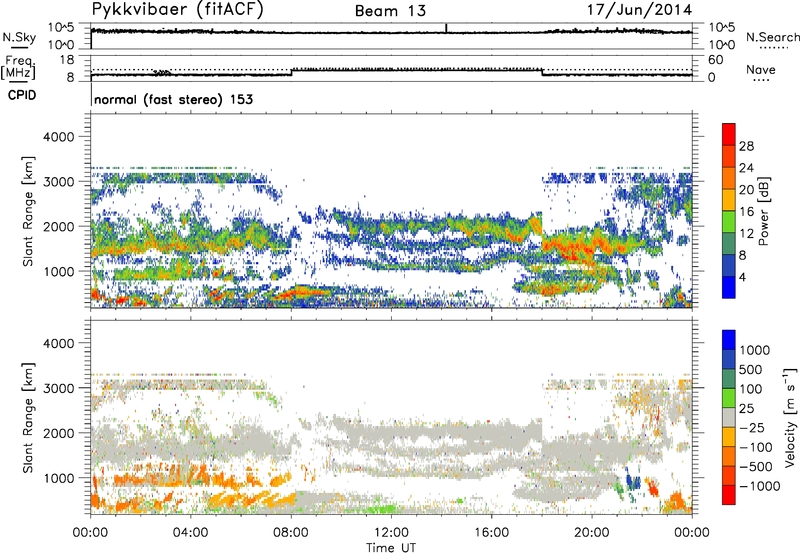This screenshot has width=800, height=554.
Task: Click the 'Beam 13' label
Action: 390,11
